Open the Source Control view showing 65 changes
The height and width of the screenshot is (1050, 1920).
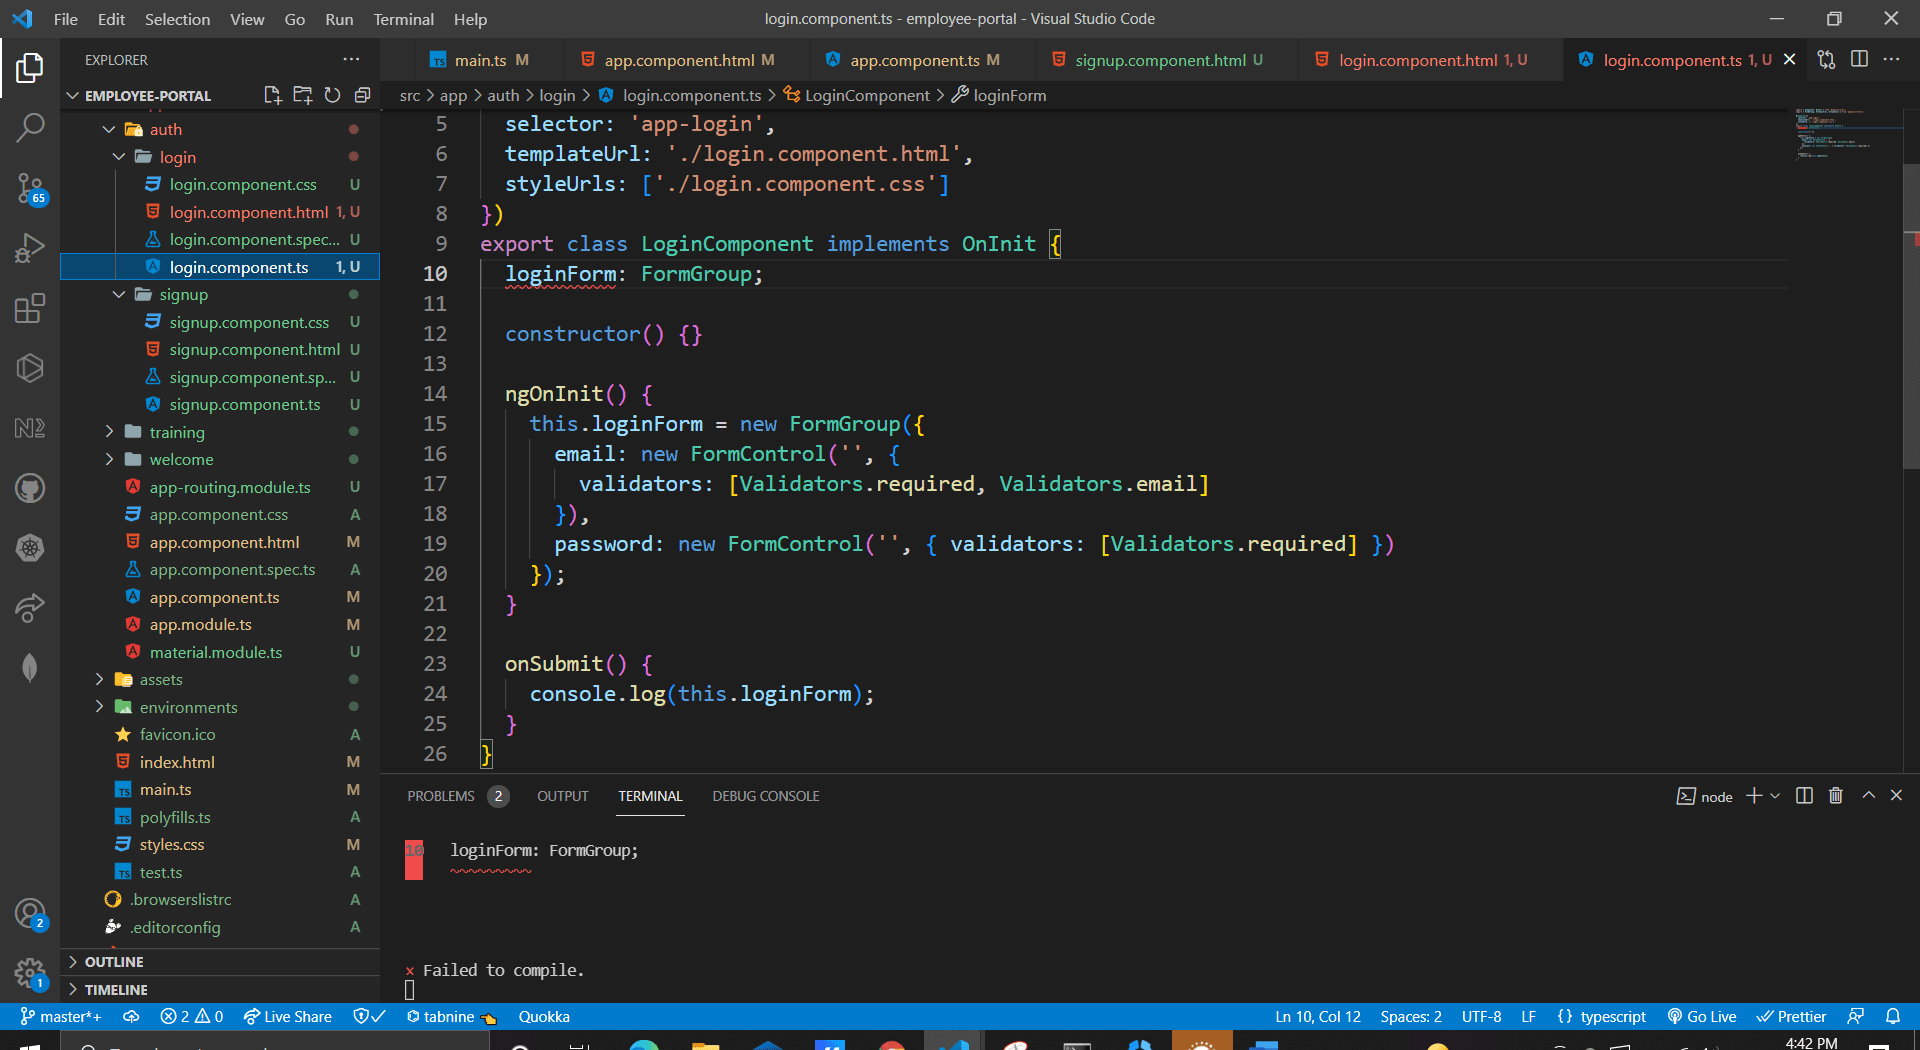coord(30,190)
